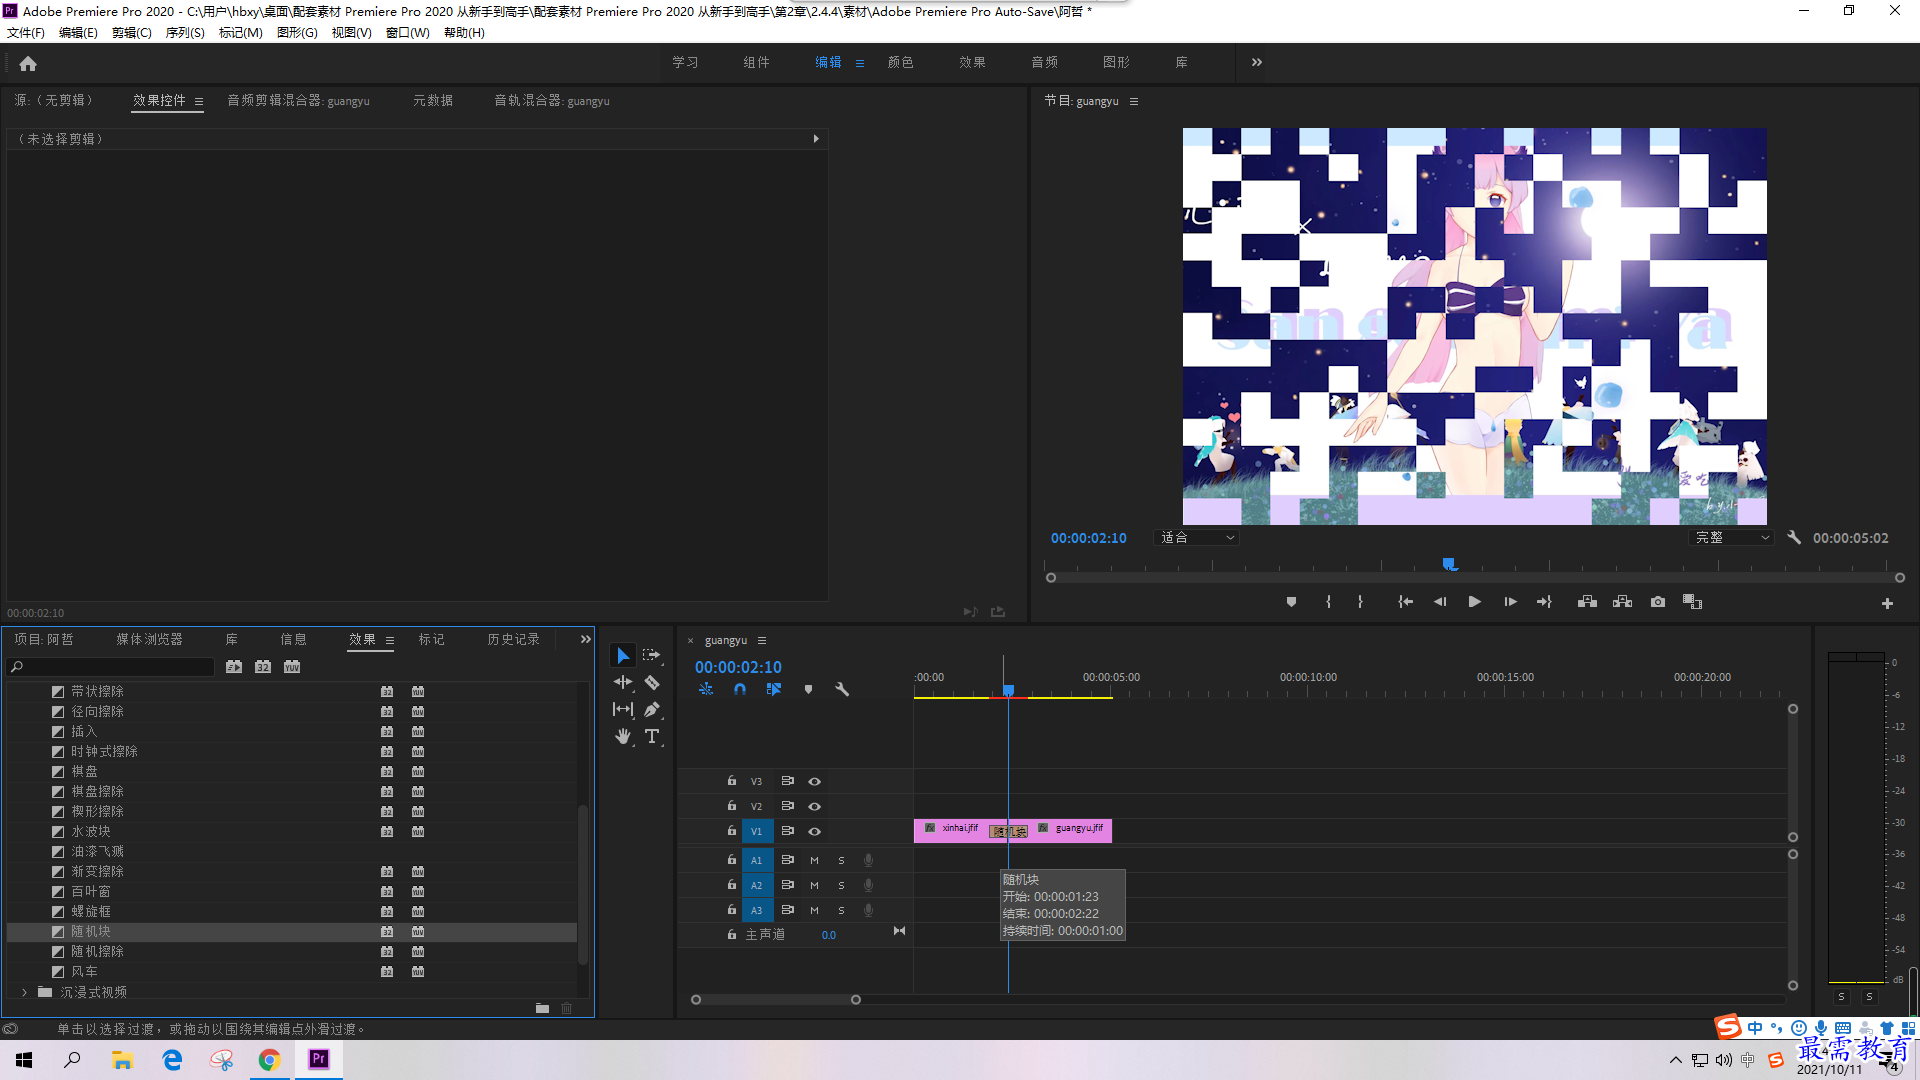
Task: Show hidden project panel tabs chevron
Action: (586, 639)
